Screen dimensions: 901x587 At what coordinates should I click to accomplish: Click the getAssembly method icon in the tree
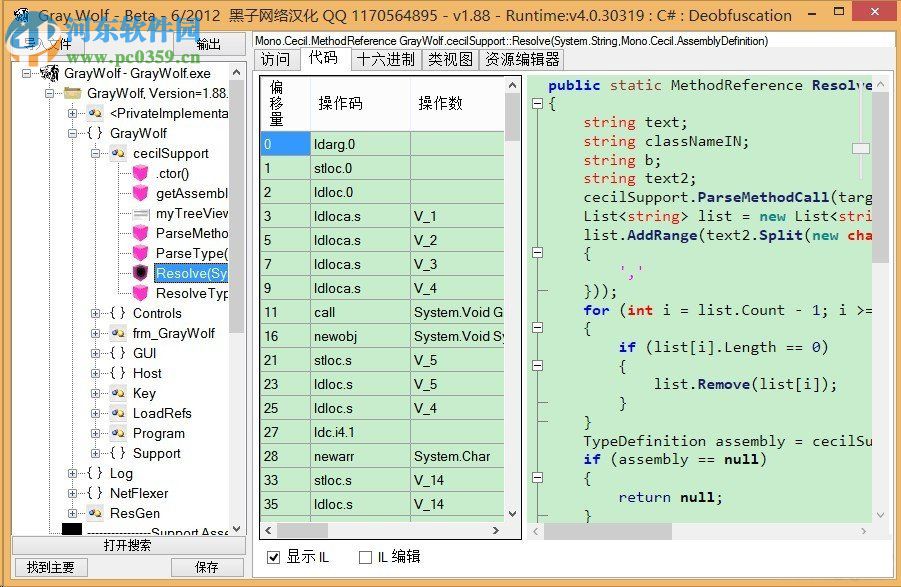(x=140, y=193)
